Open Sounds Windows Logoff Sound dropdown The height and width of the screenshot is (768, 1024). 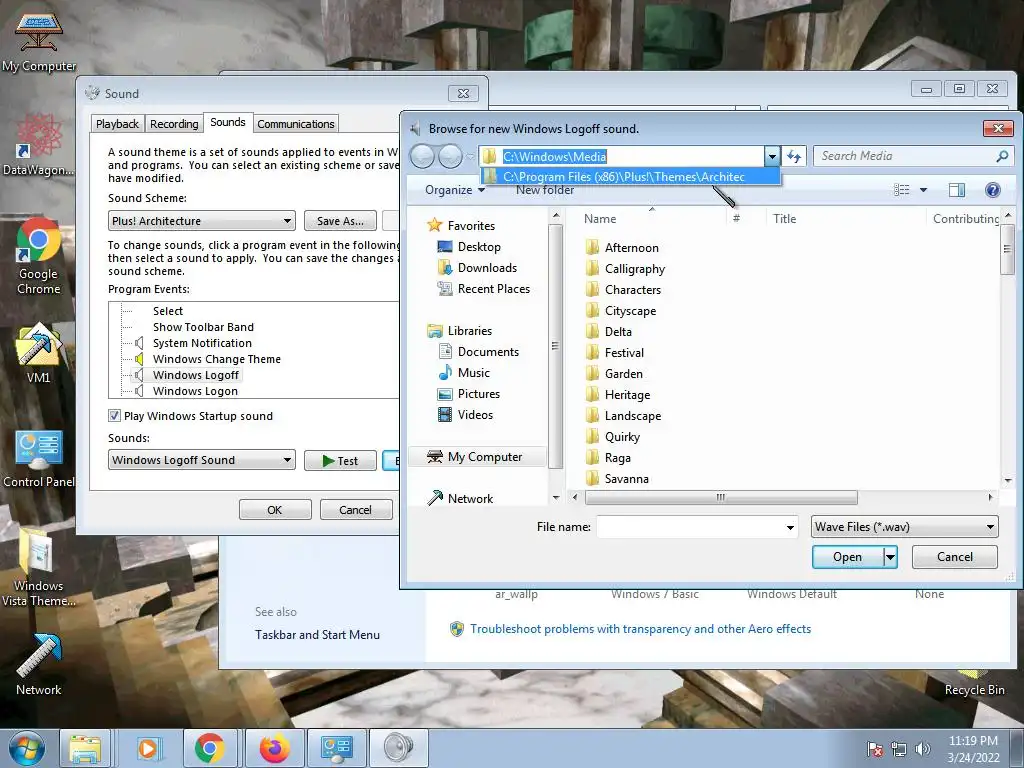tap(202, 460)
